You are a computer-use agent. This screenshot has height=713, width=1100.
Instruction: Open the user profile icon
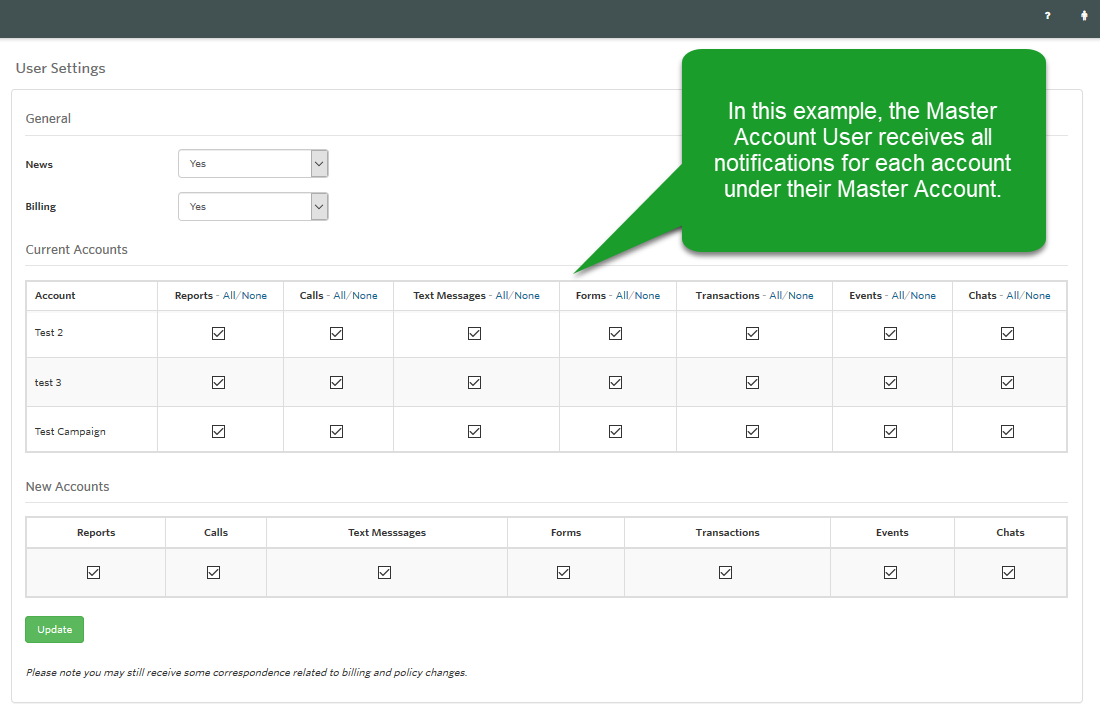[1084, 16]
